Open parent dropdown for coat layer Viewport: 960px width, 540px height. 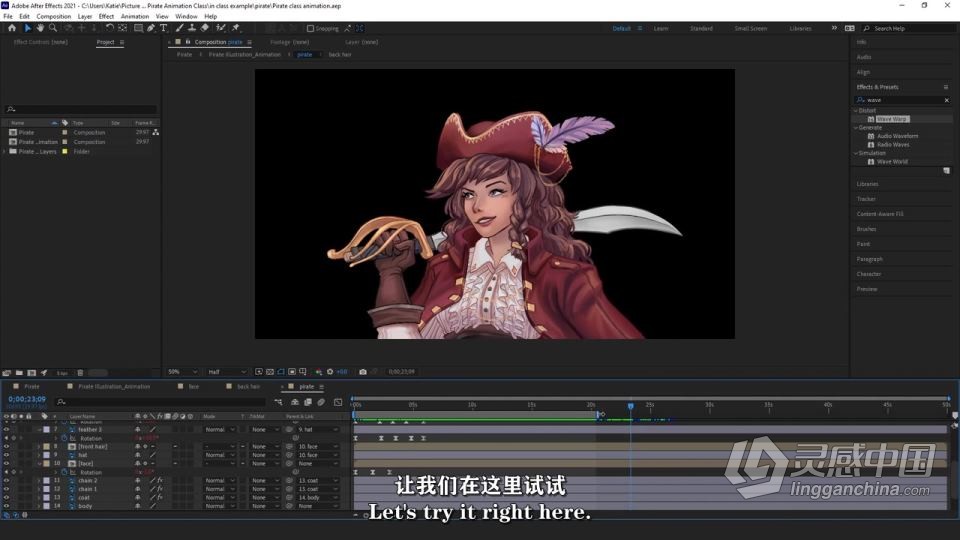coord(317,498)
